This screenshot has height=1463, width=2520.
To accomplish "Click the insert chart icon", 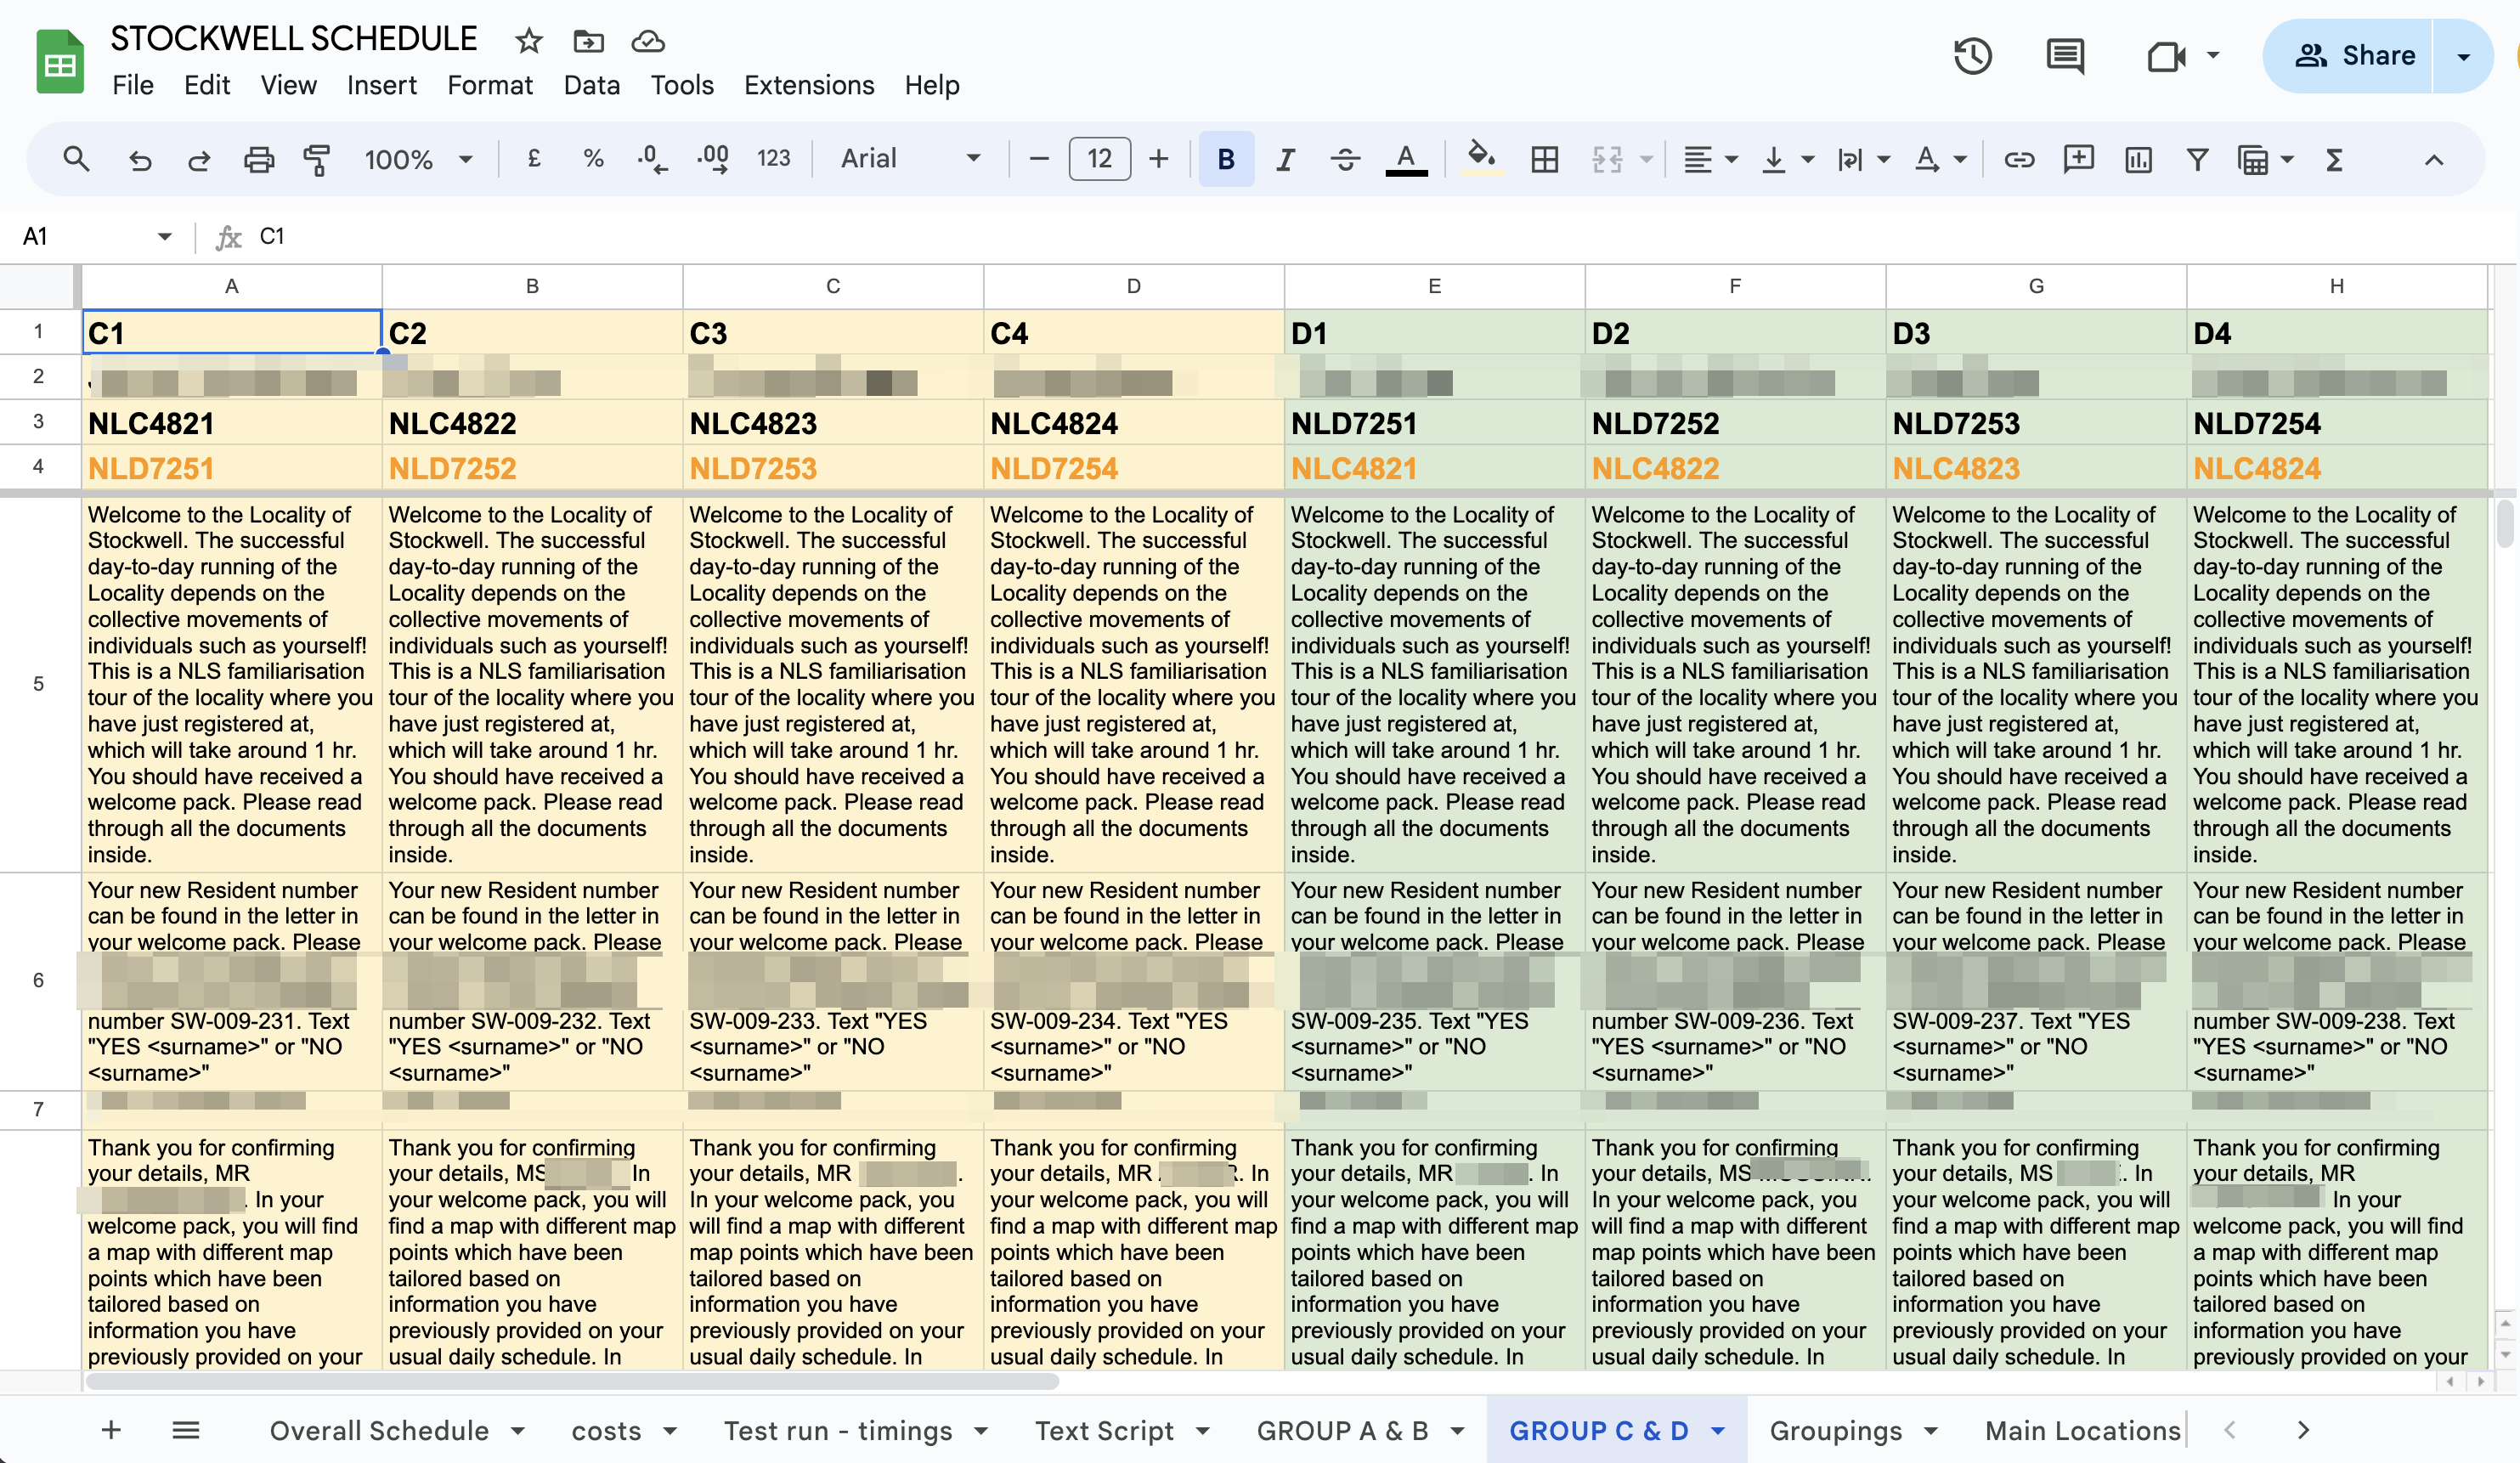I will 2138,159.
